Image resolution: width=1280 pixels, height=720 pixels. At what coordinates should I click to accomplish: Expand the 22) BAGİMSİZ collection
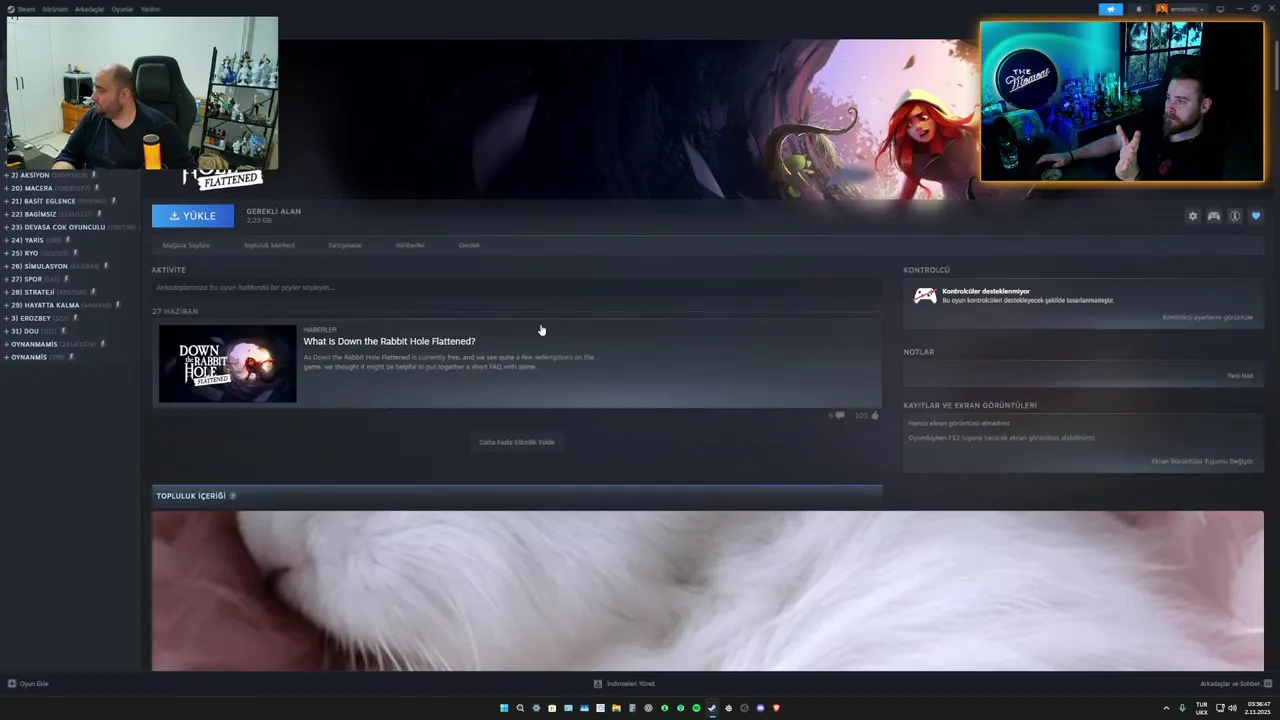pos(7,214)
